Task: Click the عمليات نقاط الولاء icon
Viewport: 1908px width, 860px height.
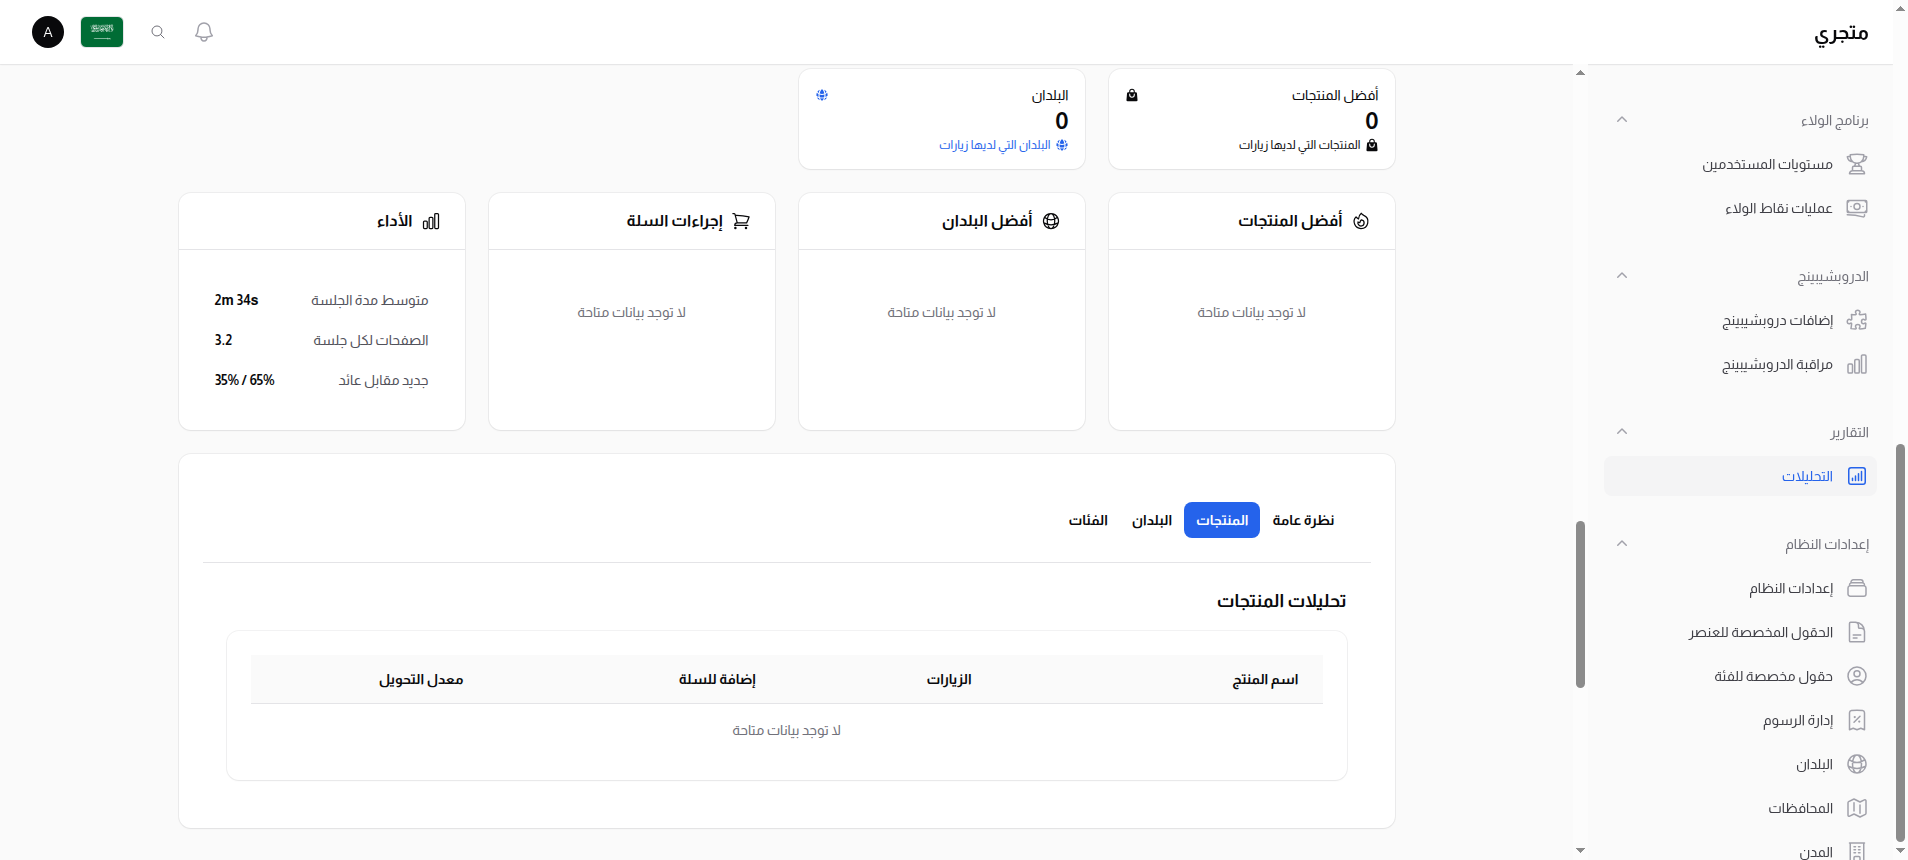Action: coord(1858,208)
